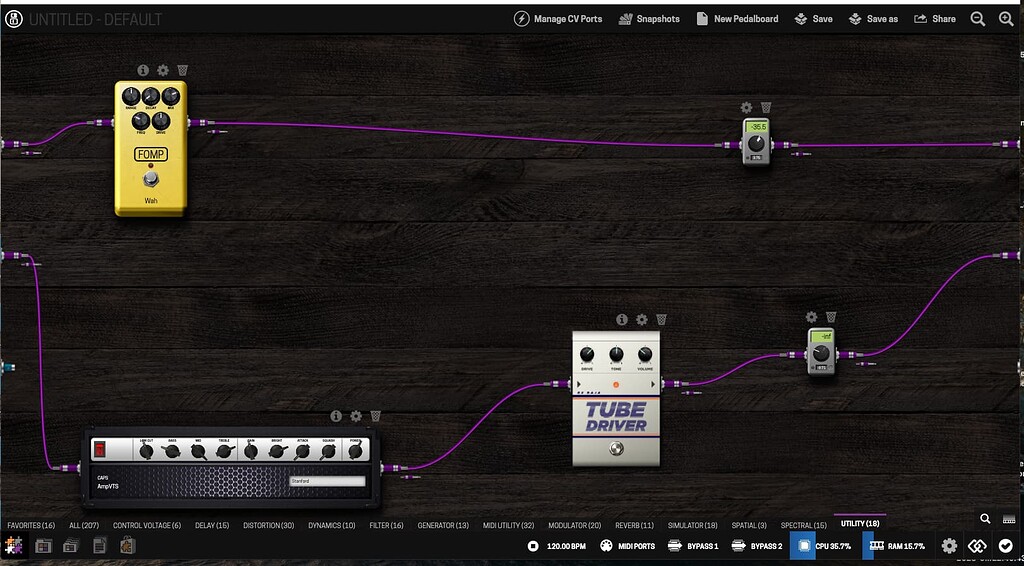This screenshot has width=1024, height=566.
Task: Open the pedalboards library icon
Action: [43, 546]
